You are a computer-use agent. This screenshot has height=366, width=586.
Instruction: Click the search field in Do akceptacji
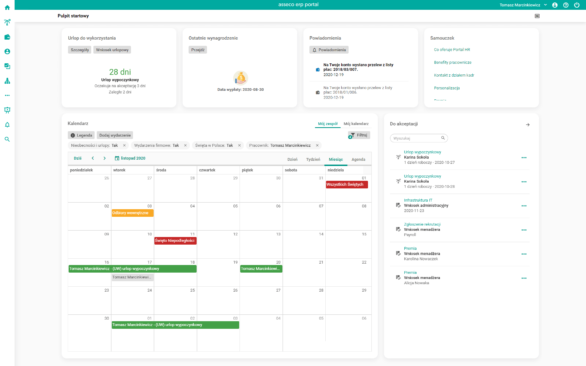tap(419, 138)
